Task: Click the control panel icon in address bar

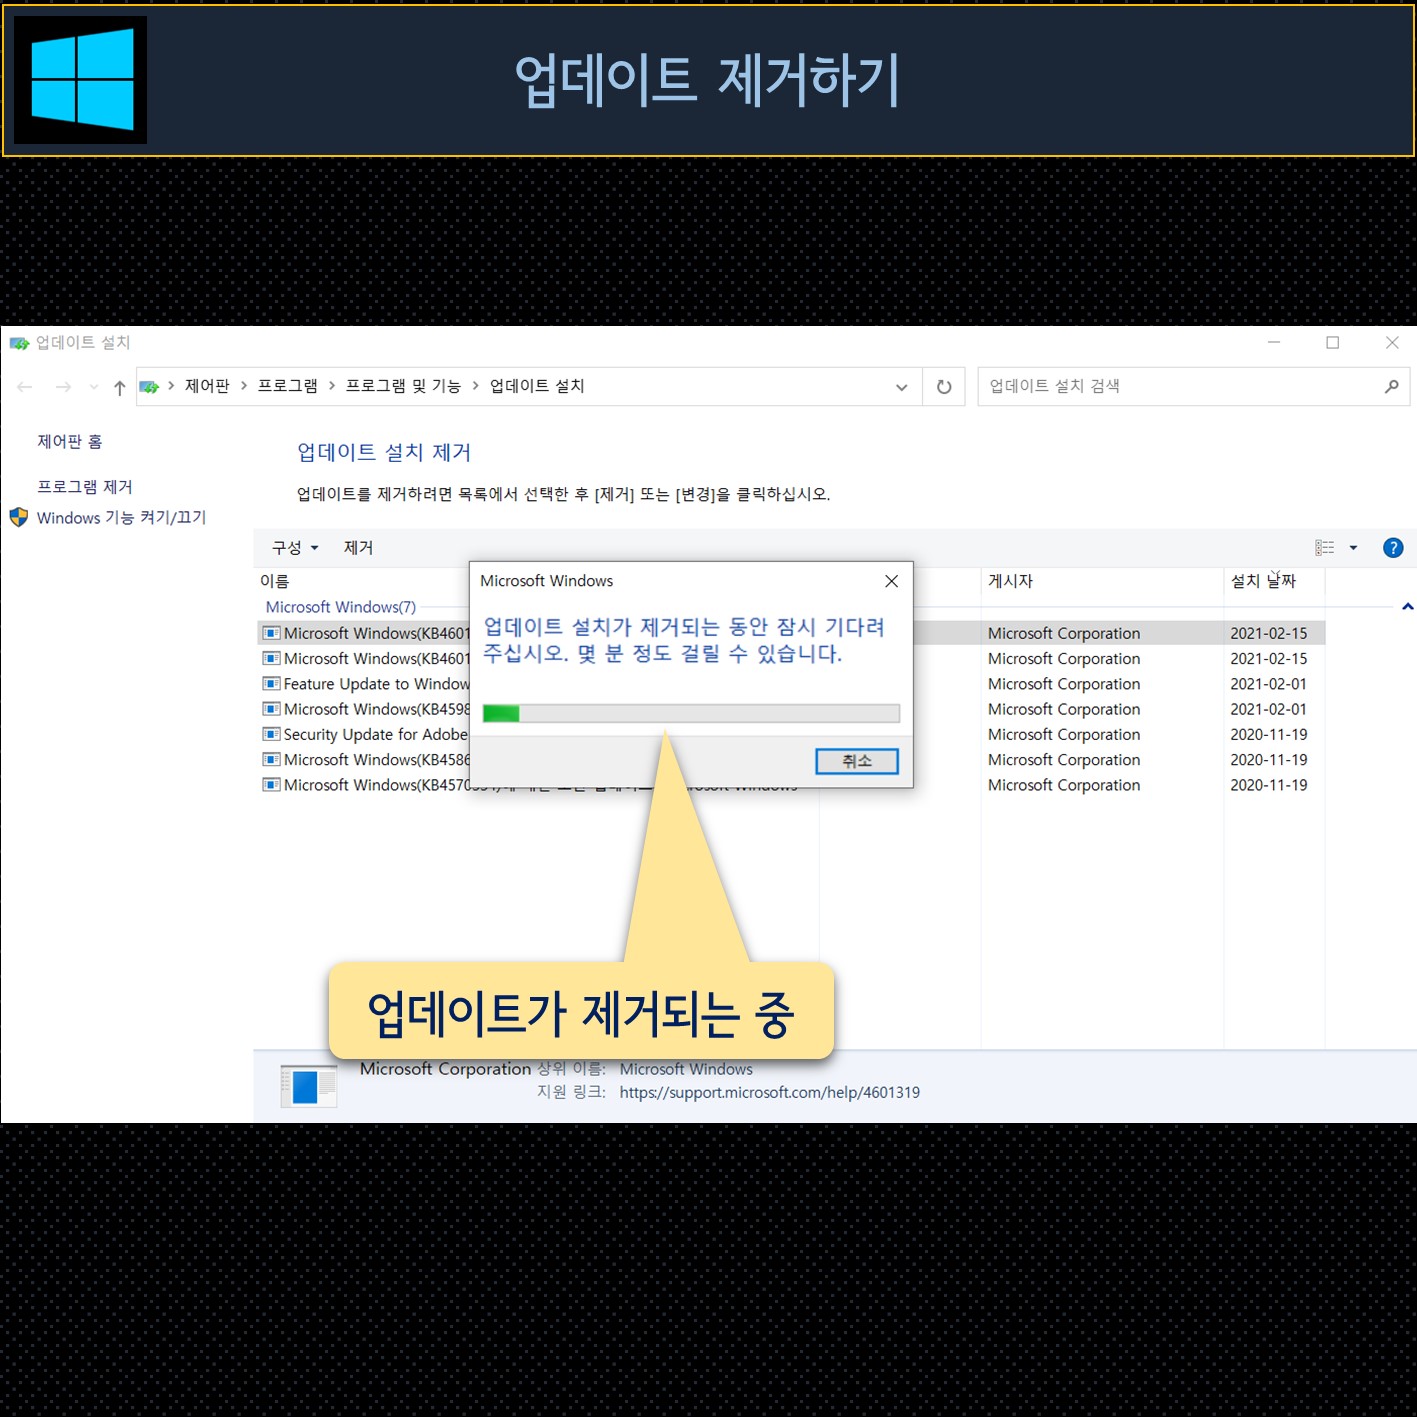Action: pos(149,387)
